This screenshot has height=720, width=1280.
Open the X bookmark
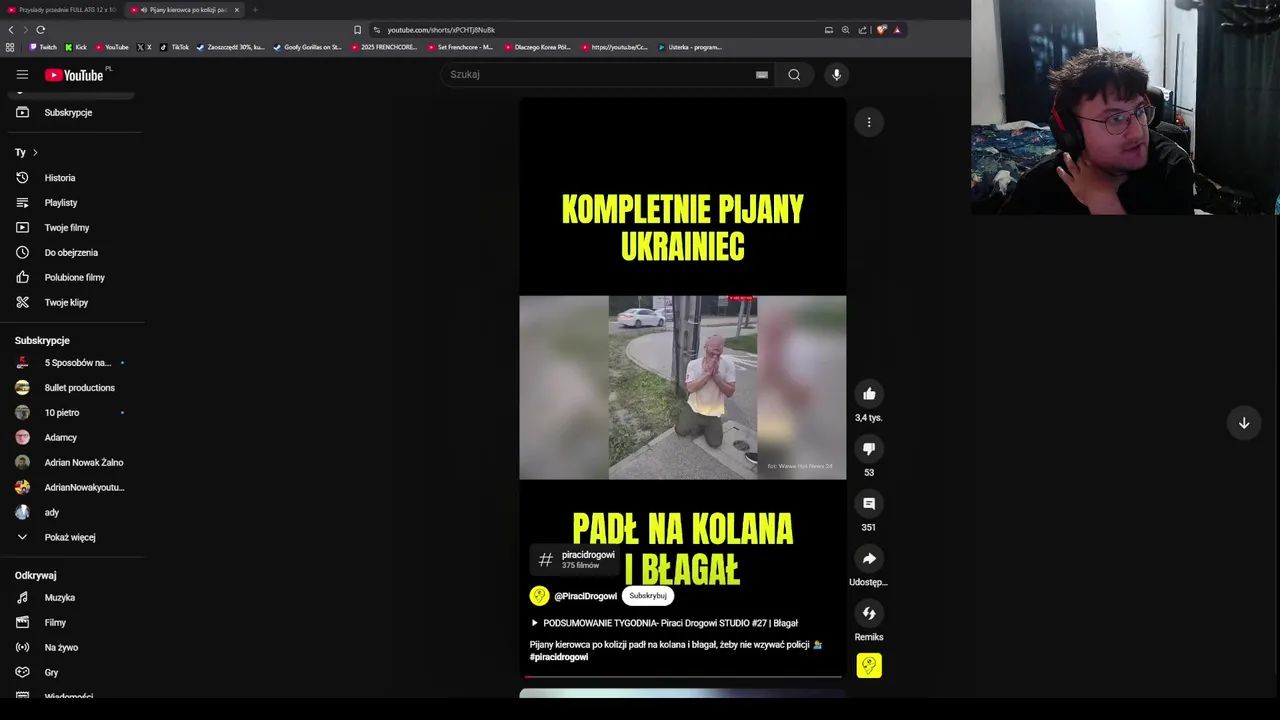click(144, 47)
